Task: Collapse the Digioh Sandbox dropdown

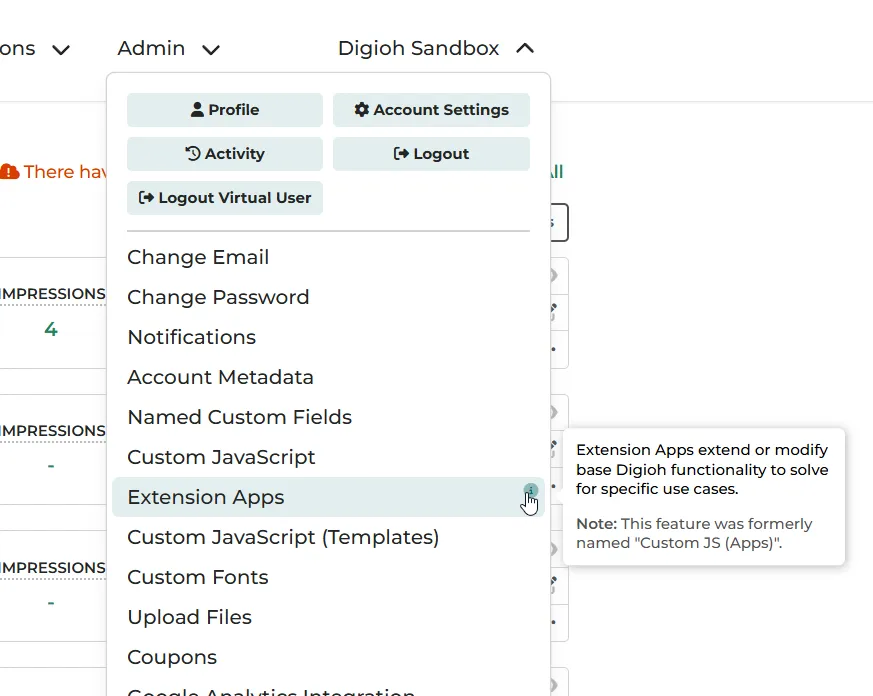Action: tap(436, 48)
